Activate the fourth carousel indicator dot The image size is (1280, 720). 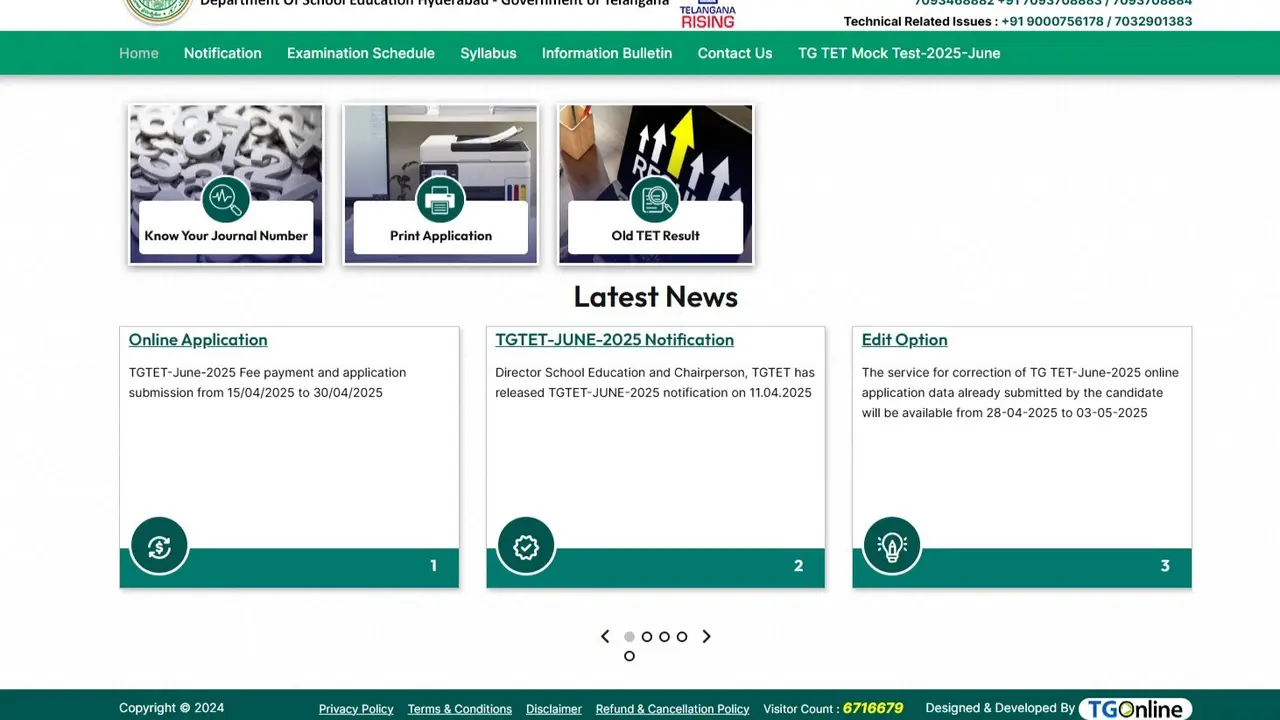(681, 636)
